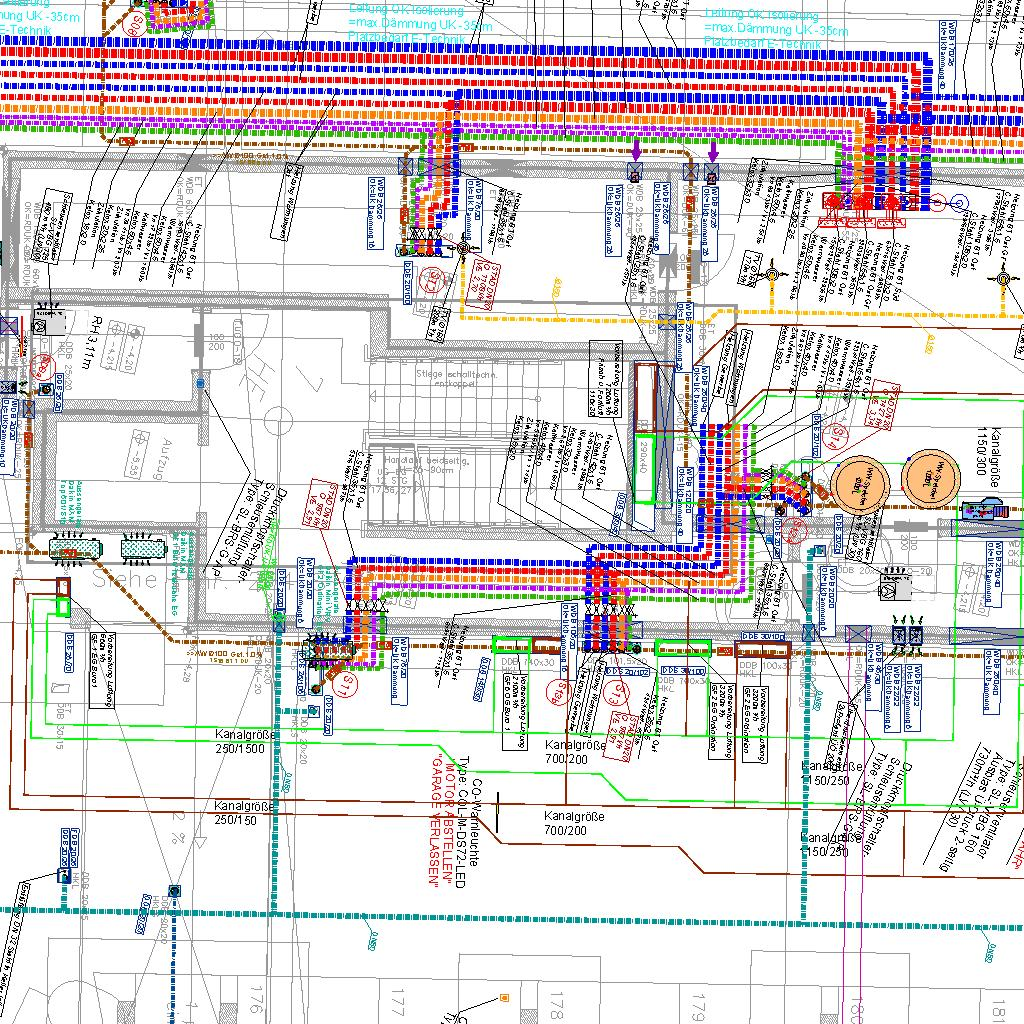Viewport: 1024px width, 1024px height.
Task: Click the left green hatched equipment block
Action: (76, 548)
